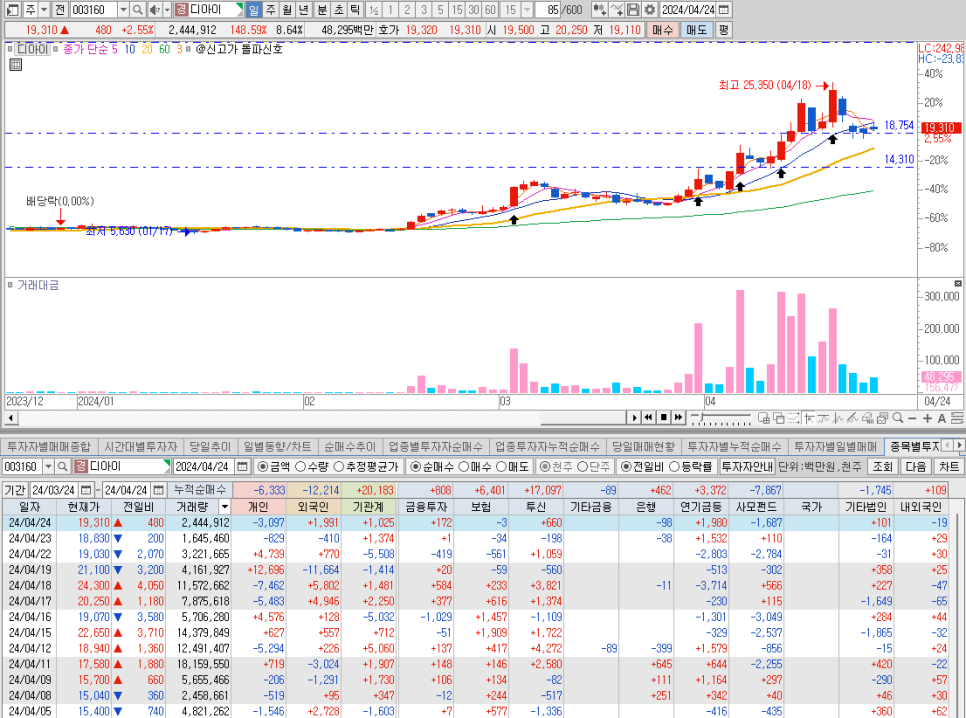Open the 거래량 column dropdown arrow
The height and width of the screenshot is (718, 966).
[225, 507]
